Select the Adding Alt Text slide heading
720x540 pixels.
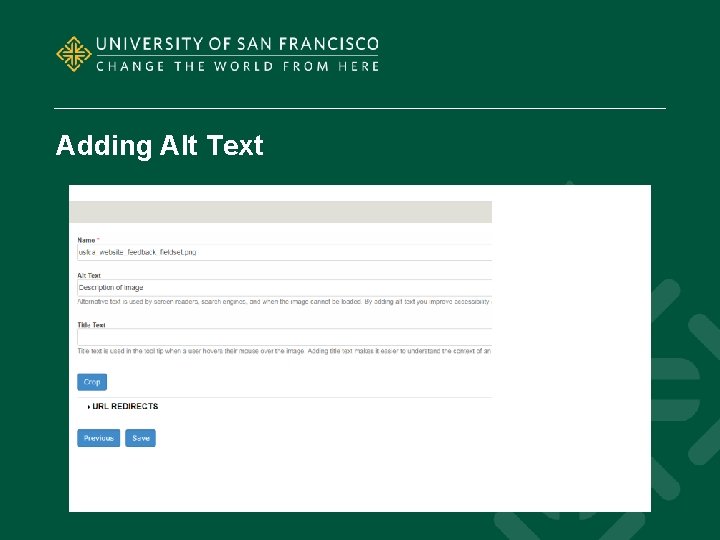click(x=159, y=146)
